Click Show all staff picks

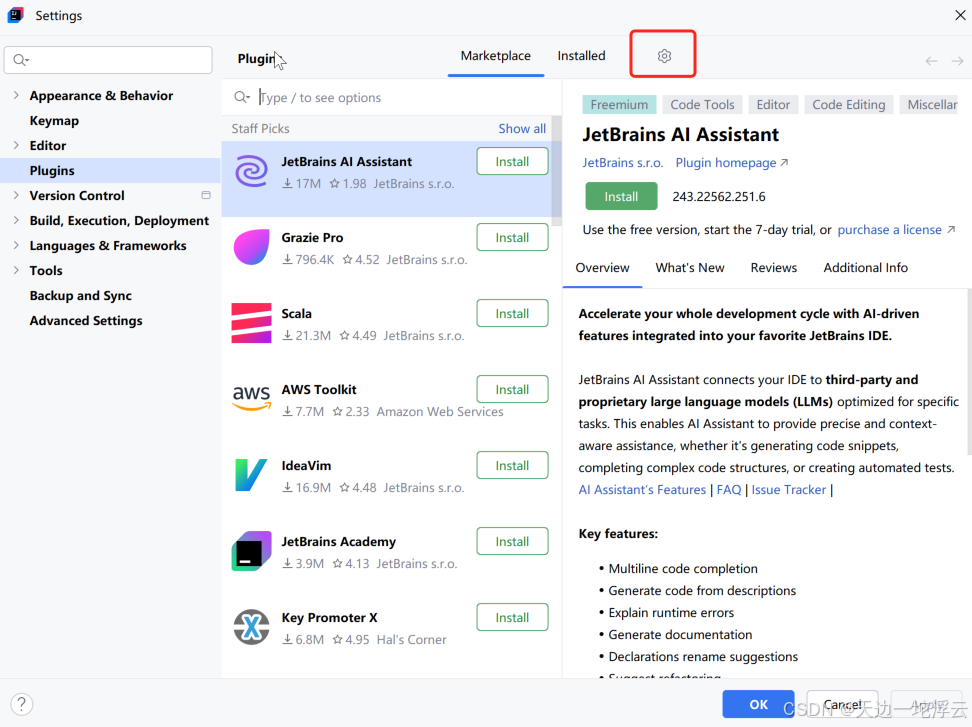(x=522, y=128)
